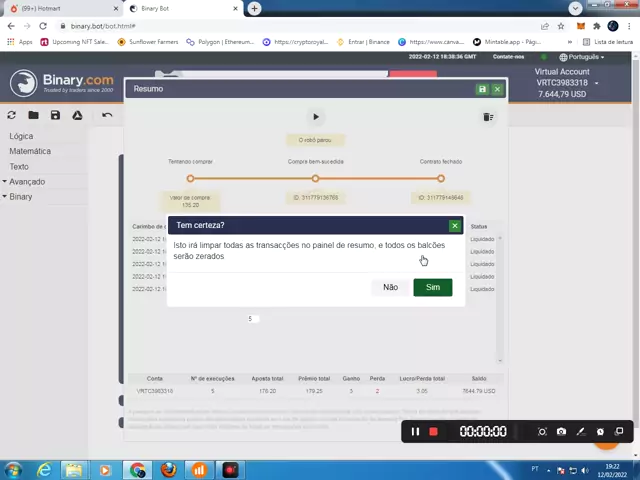Screen dimensions: 640x480
Task: Open the Google Drive toolbar icon
Action: click(x=78, y=115)
